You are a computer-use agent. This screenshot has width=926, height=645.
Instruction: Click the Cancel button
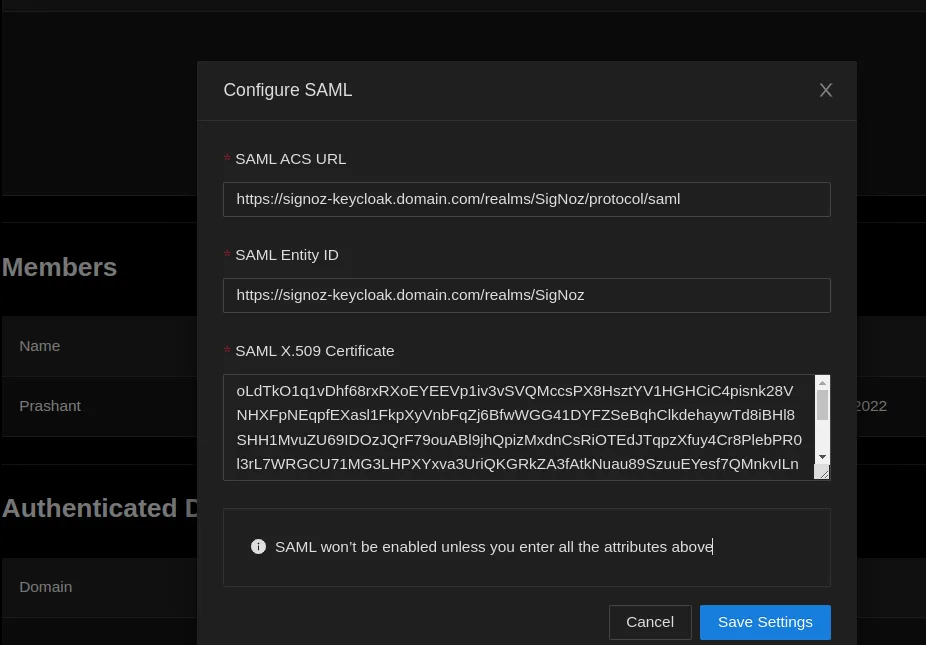(x=650, y=623)
